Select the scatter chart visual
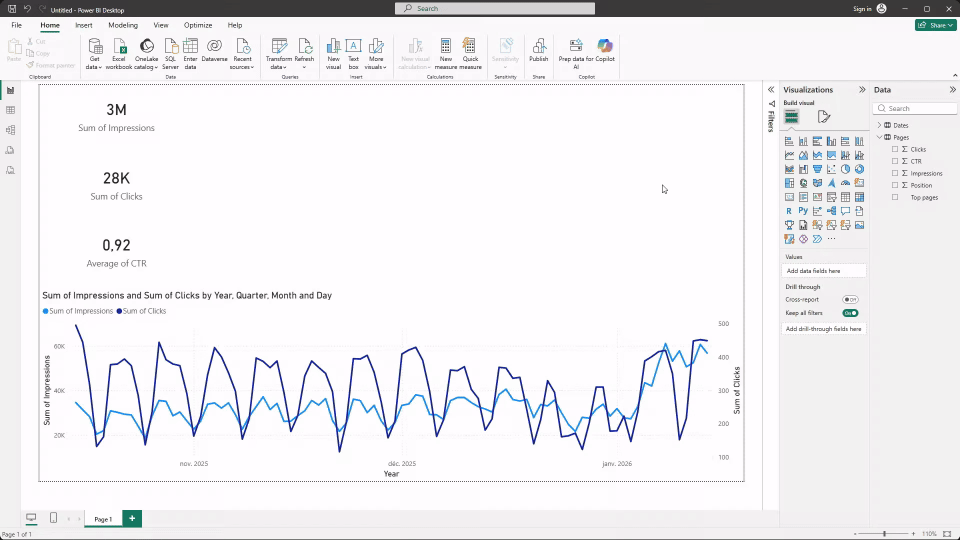 831,170
